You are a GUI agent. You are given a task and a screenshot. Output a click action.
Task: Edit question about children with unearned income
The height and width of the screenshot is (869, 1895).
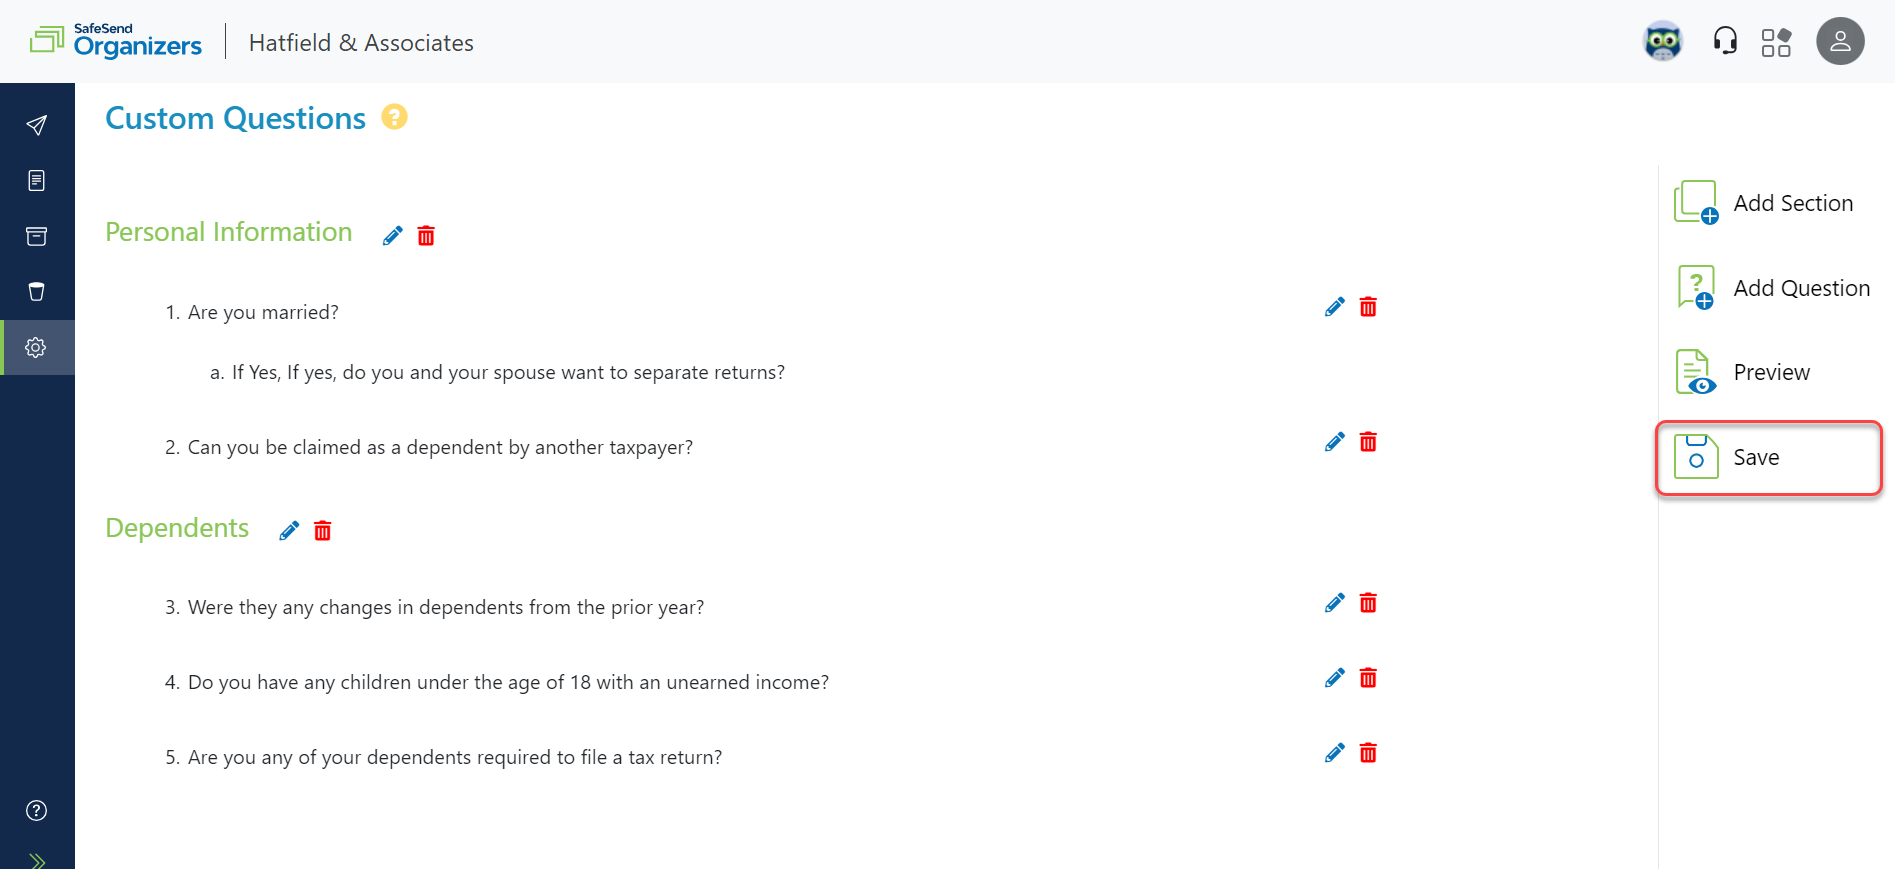pos(1334,677)
